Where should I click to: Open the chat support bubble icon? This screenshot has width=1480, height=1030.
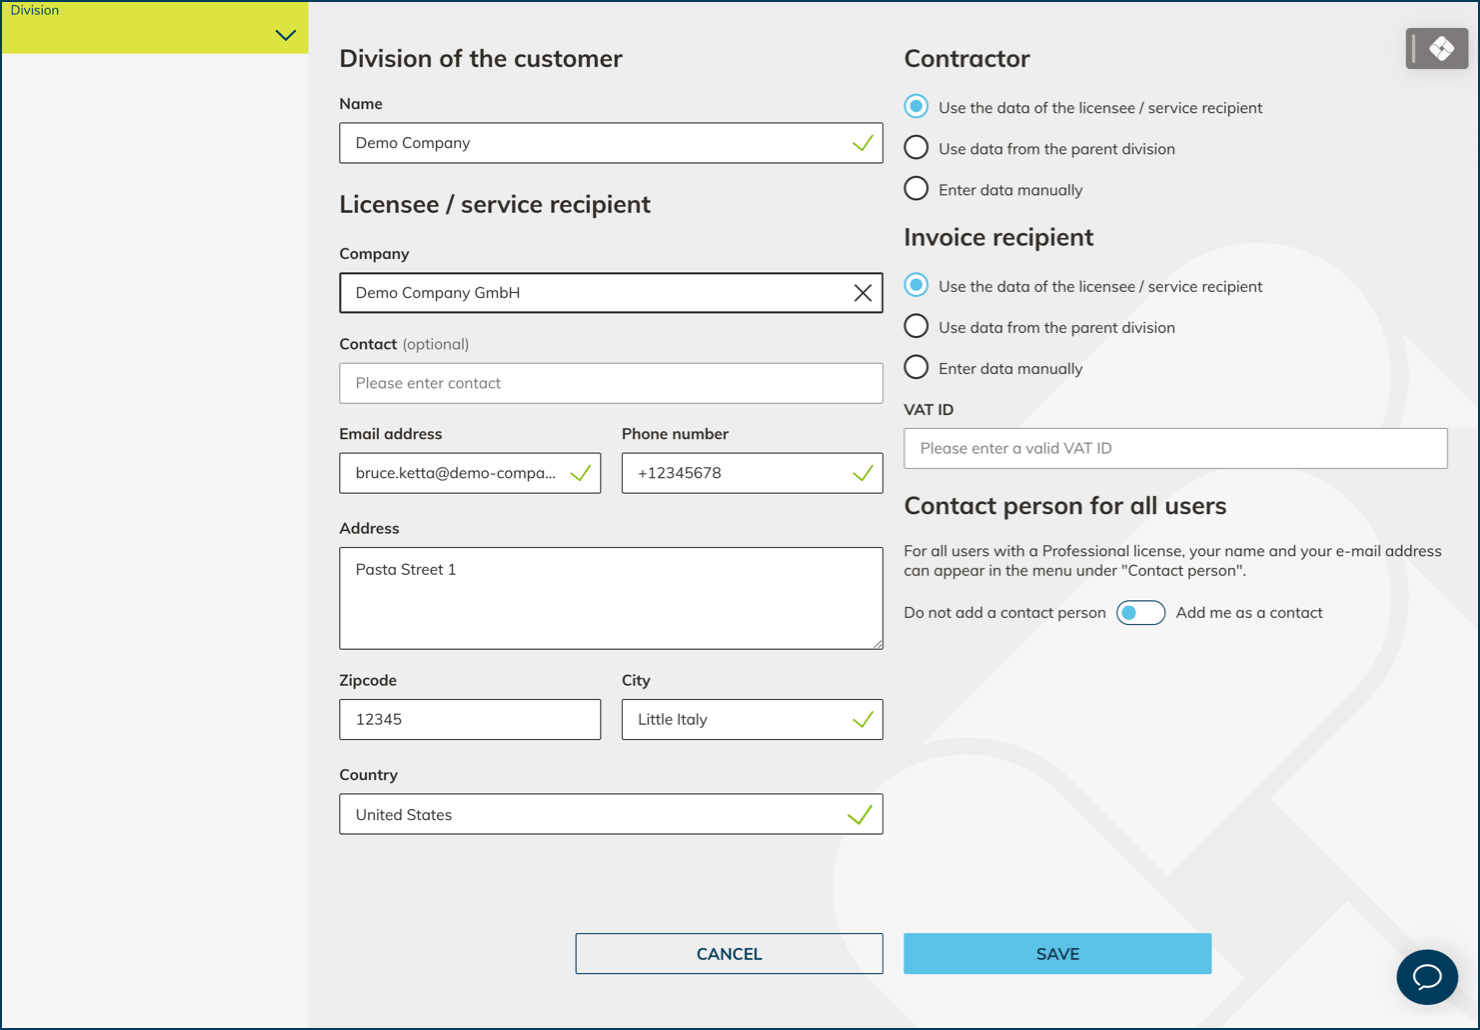coord(1427,977)
